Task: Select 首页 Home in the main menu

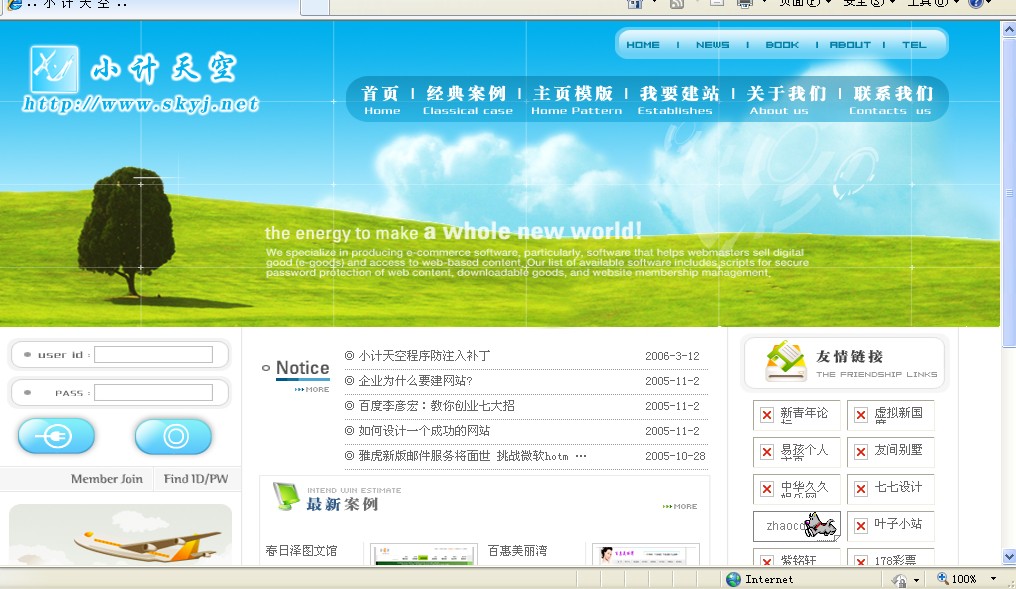Action: (381, 100)
